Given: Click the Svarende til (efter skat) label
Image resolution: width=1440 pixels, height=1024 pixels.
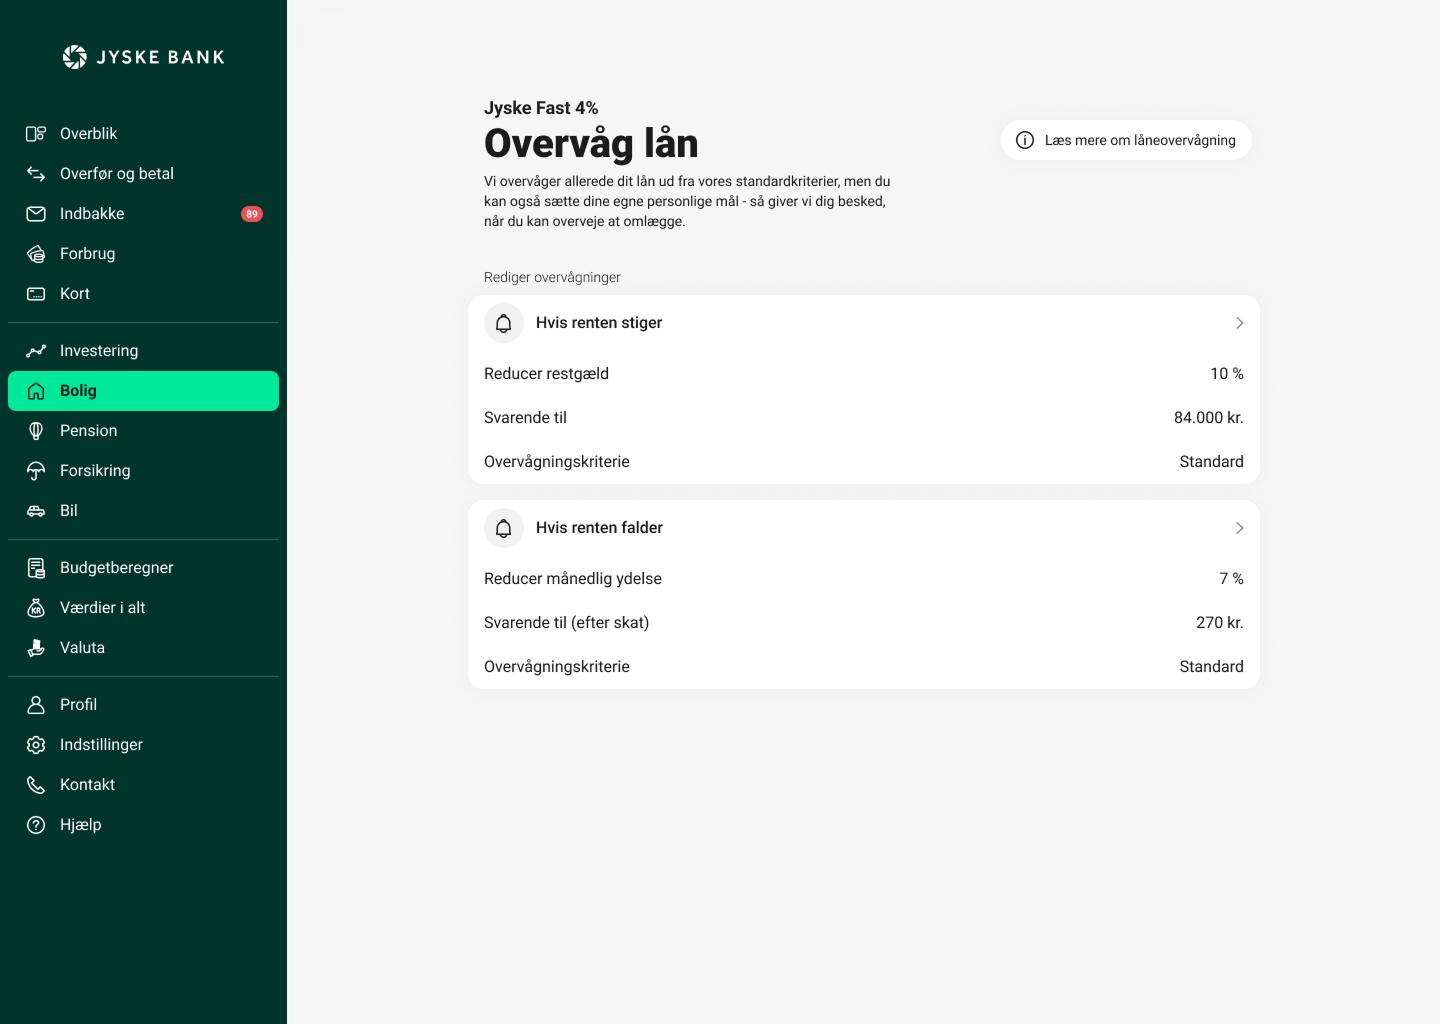Looking at the screenshot, I should pos(566,623).
